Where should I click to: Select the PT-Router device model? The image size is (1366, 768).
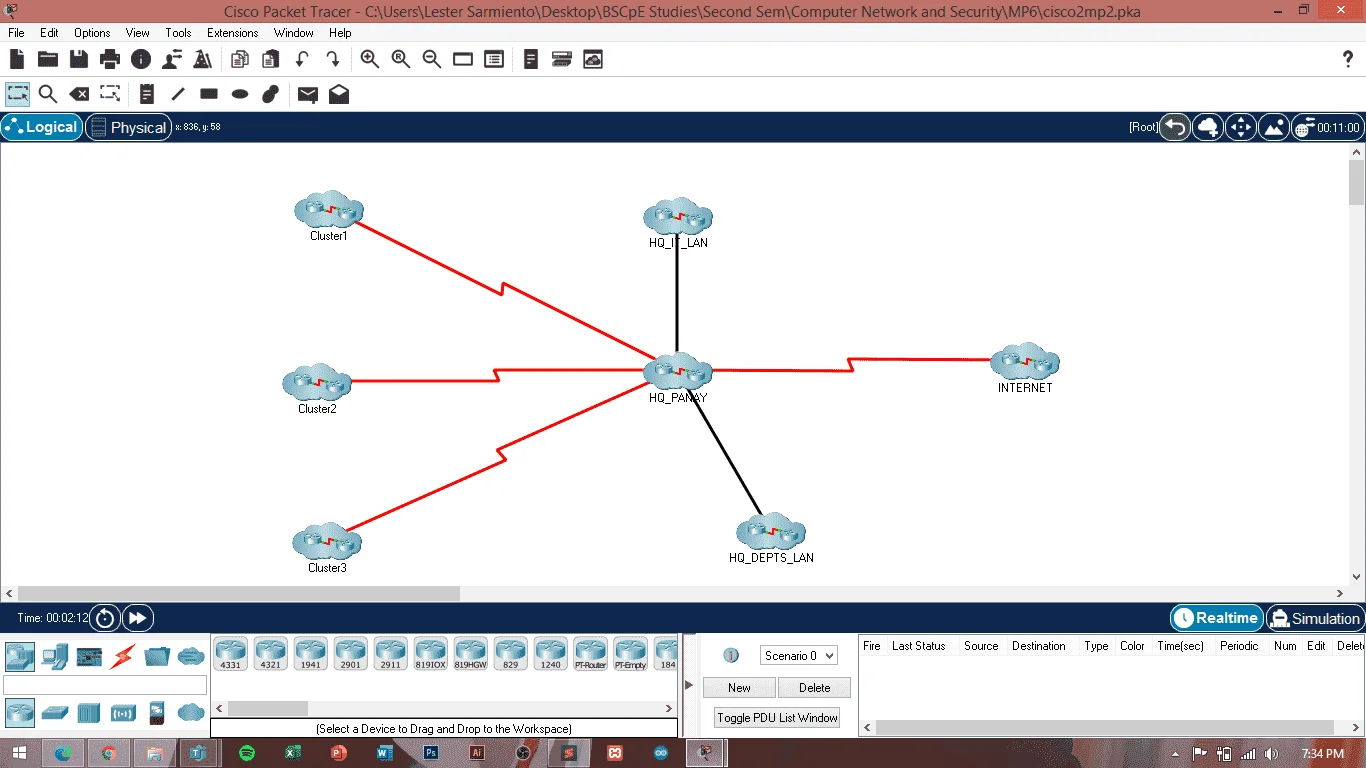point(591,653)
